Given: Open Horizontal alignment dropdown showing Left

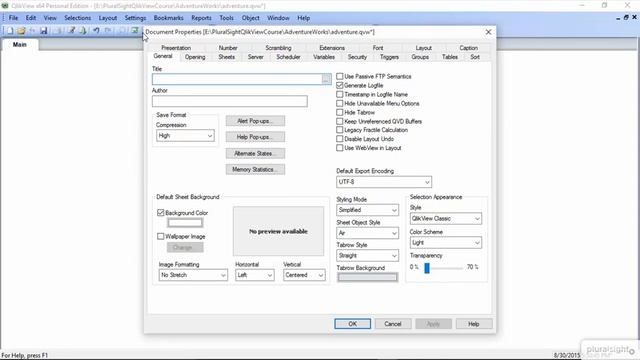Looking at the screenshot, I should 254,275.
